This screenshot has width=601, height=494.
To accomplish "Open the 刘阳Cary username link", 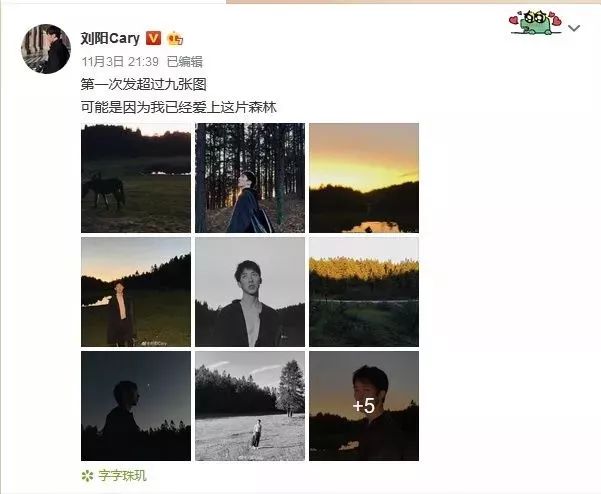I will 110,38.
